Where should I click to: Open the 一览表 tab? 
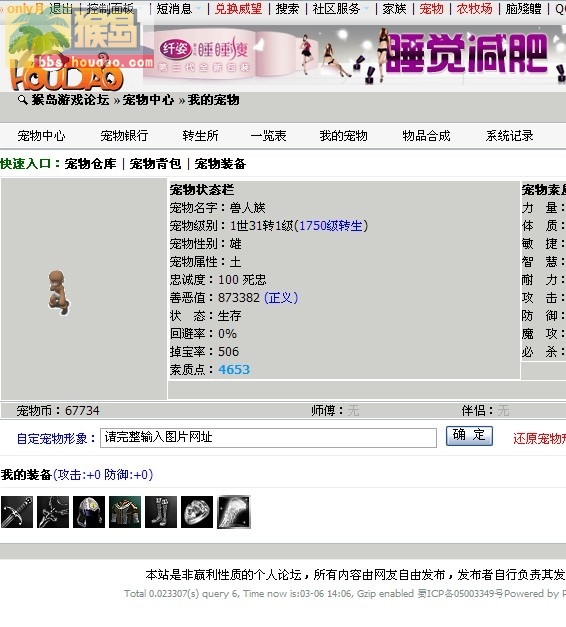(268, 136)
